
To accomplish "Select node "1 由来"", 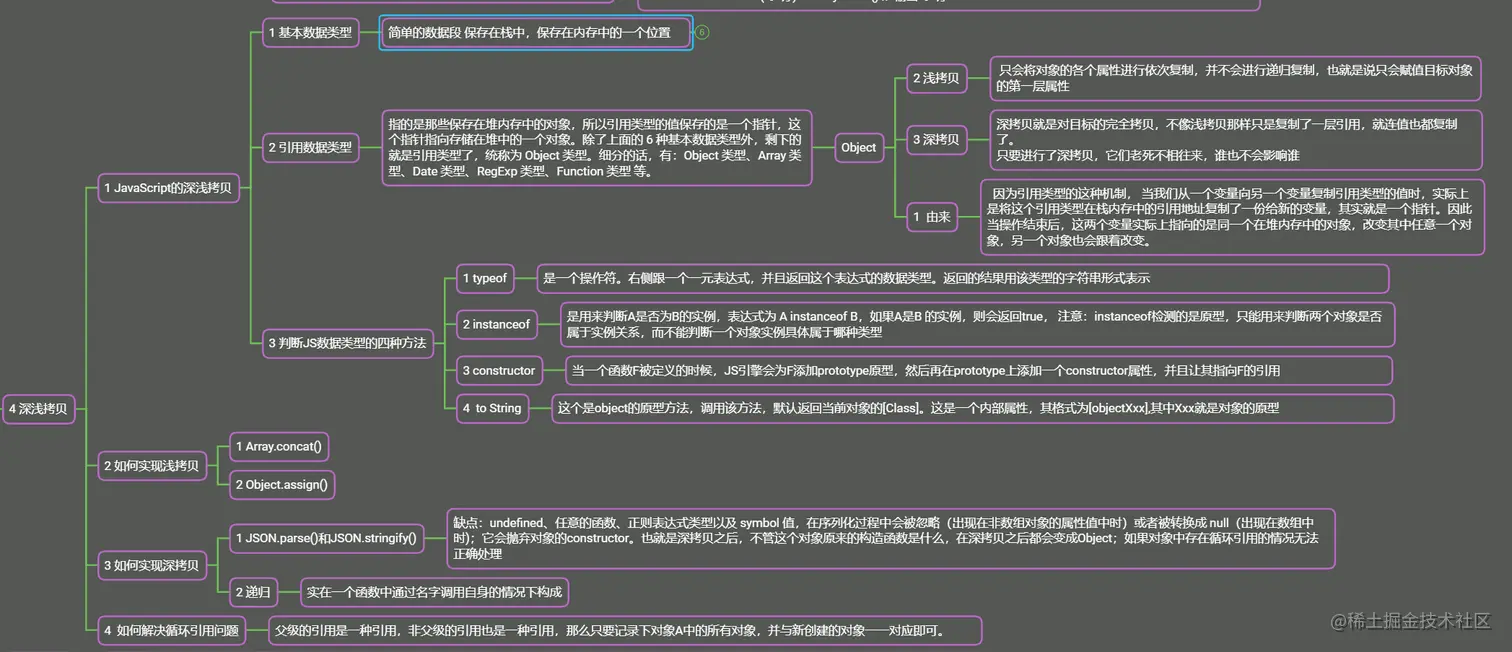I will (932, 216).
